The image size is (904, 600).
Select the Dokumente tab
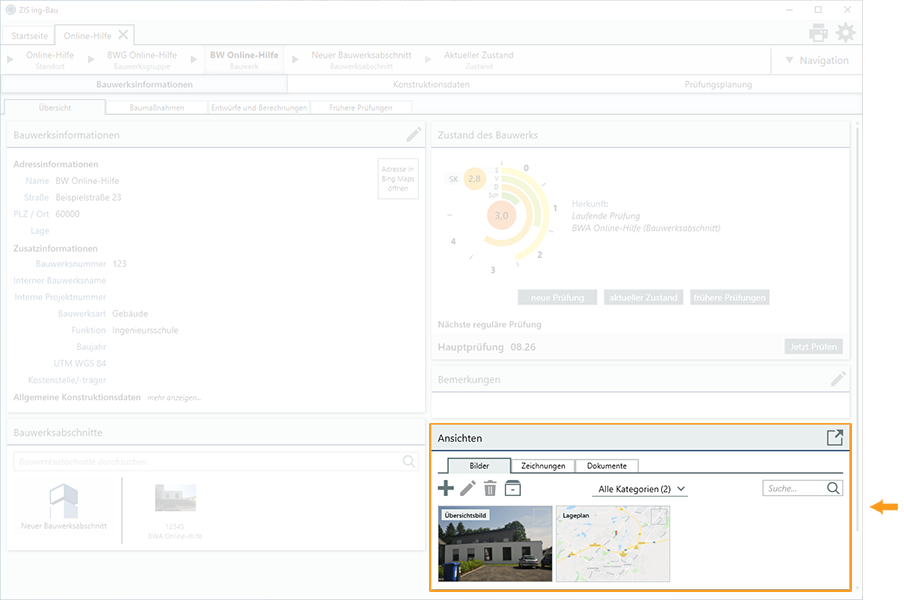coord(607,466)
